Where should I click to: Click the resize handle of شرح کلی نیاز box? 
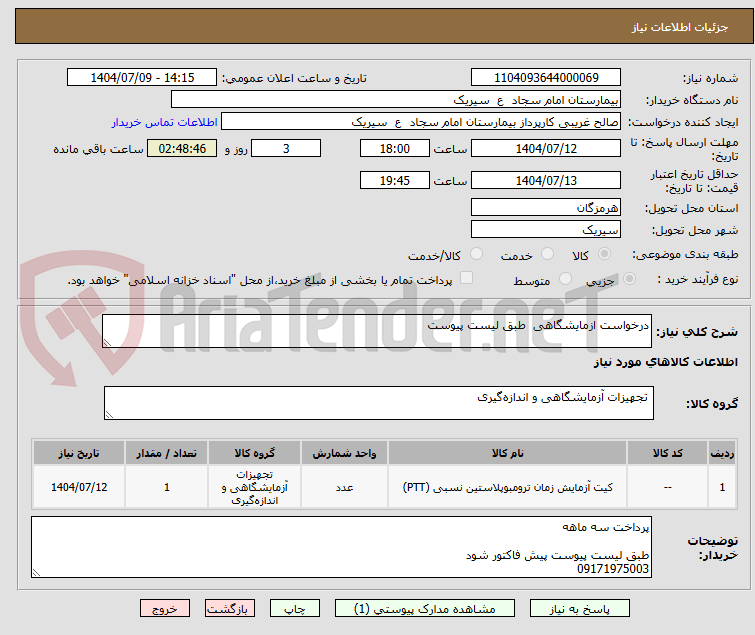click(x=107, y=342)
